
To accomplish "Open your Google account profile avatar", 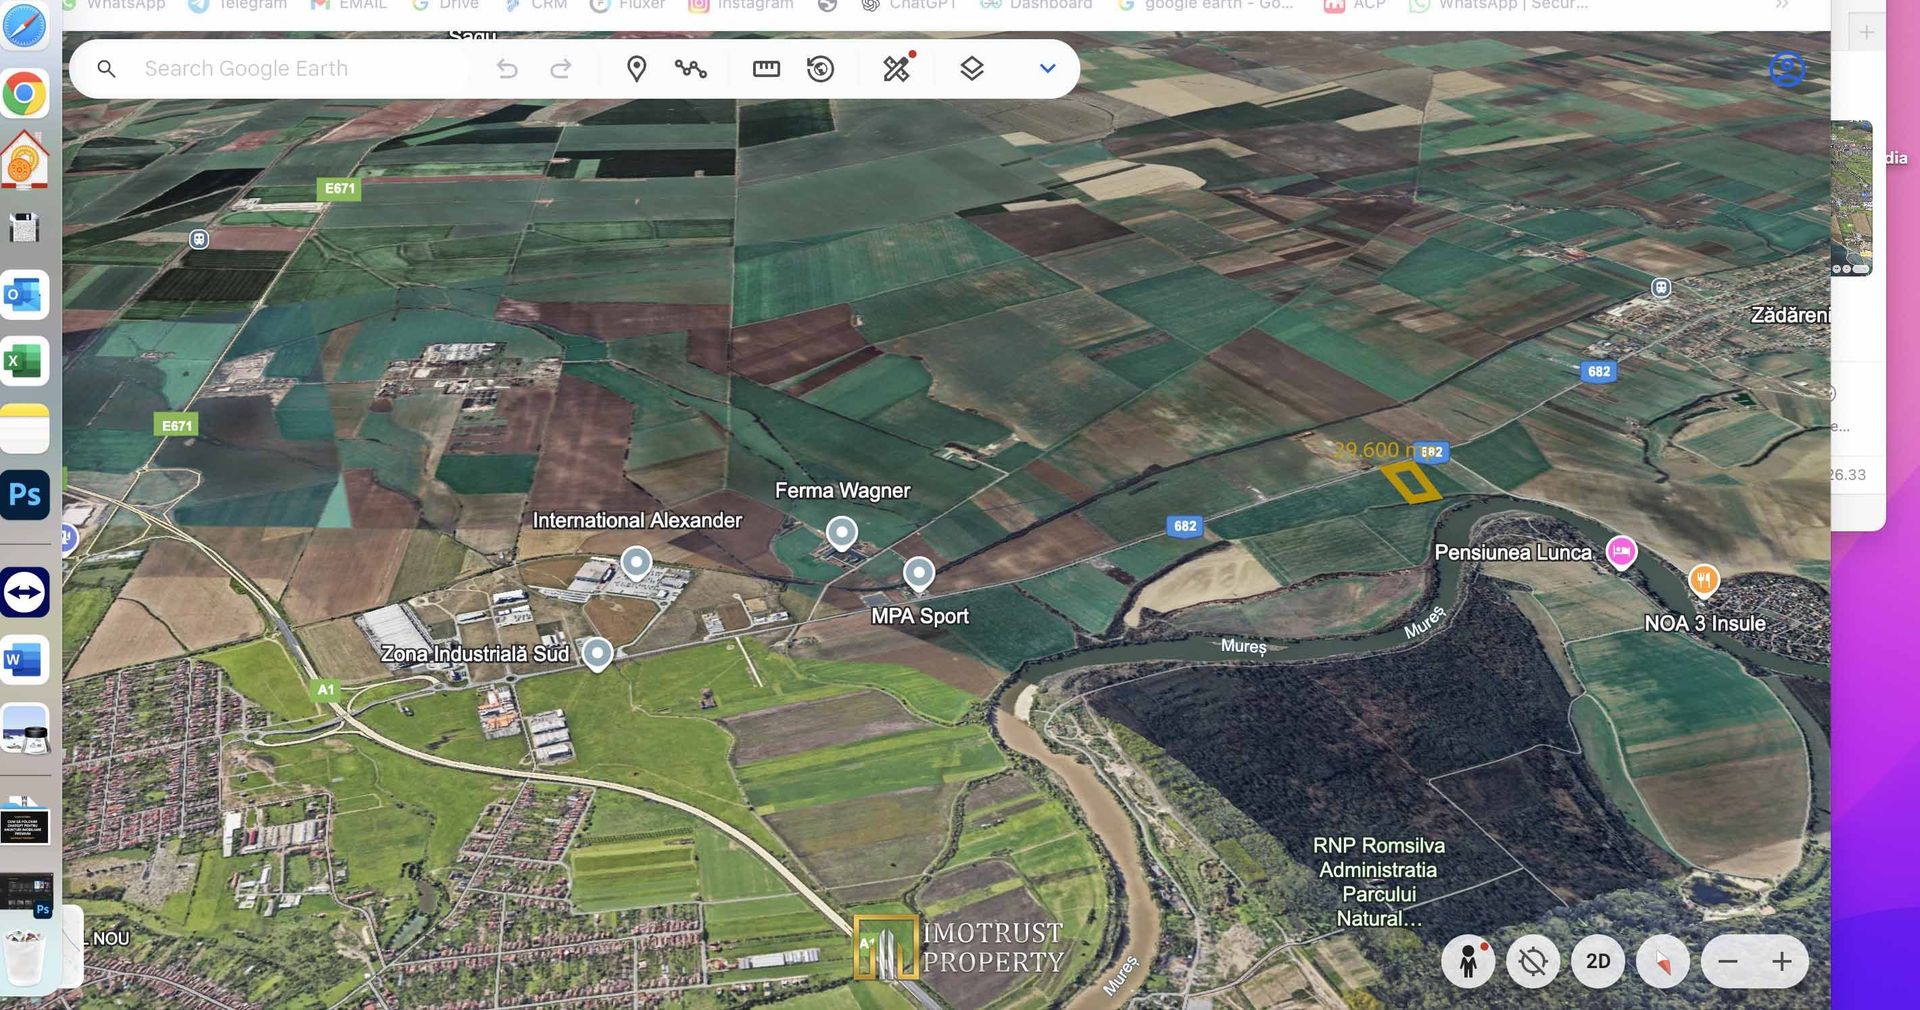I will 1786,69.
